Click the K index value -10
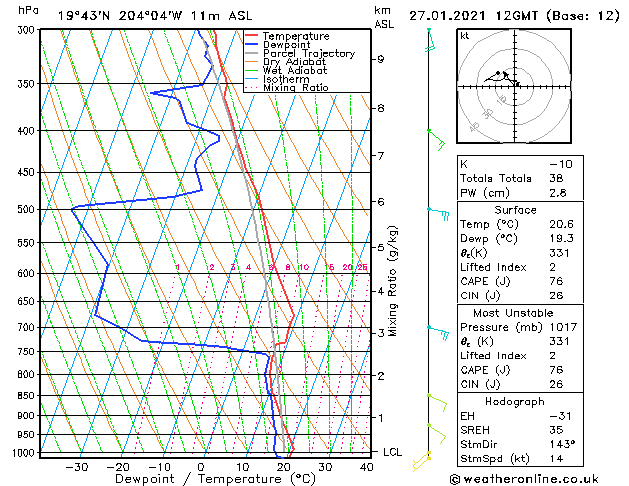The height and width of the screenshot is (486, 629). (x=561, y=164)
